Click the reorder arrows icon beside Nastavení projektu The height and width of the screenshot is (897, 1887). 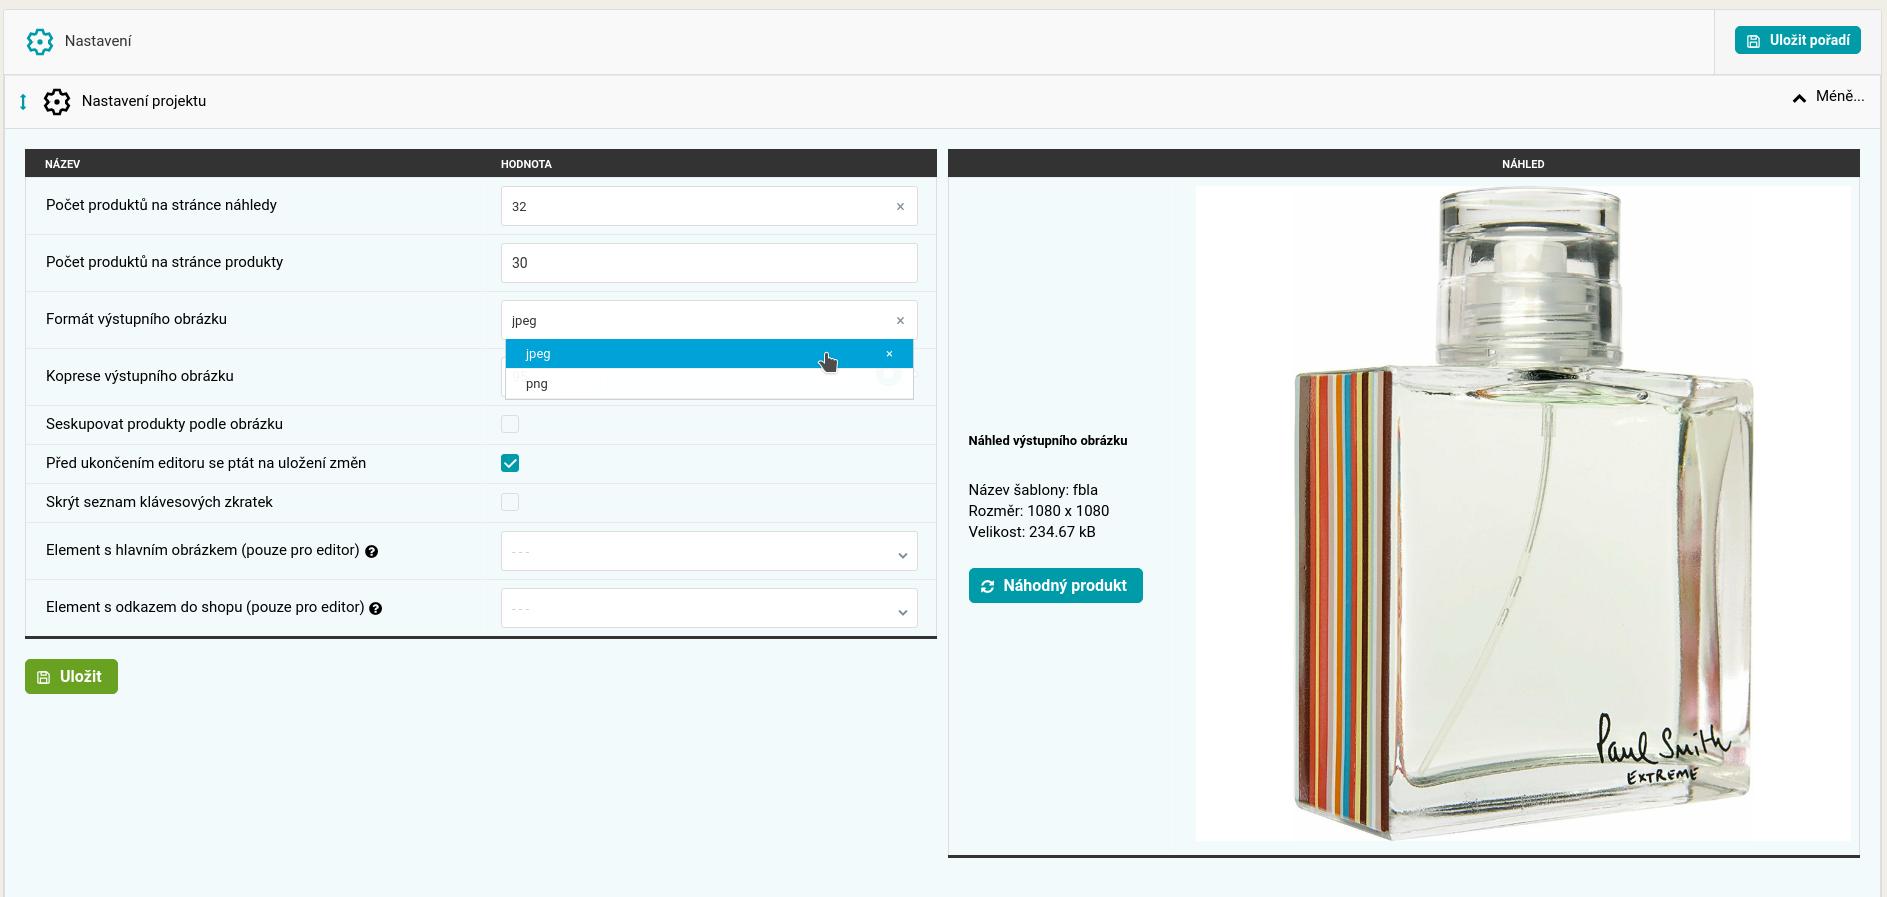(23, 101)
